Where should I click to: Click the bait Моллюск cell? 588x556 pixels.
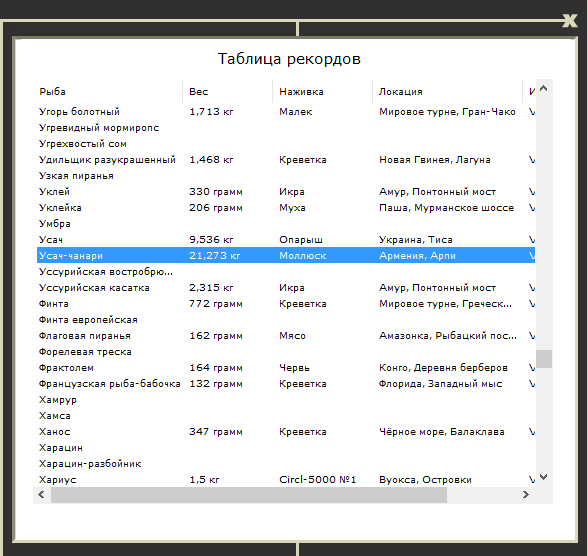303,256
